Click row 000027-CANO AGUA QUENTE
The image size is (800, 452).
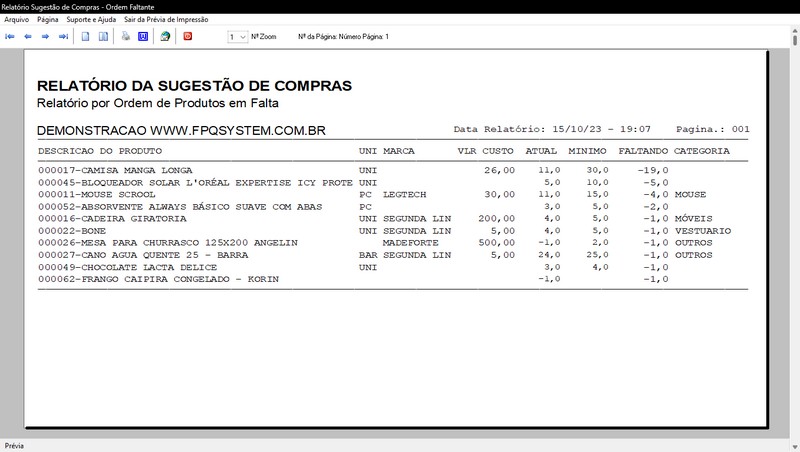[393, 255]
